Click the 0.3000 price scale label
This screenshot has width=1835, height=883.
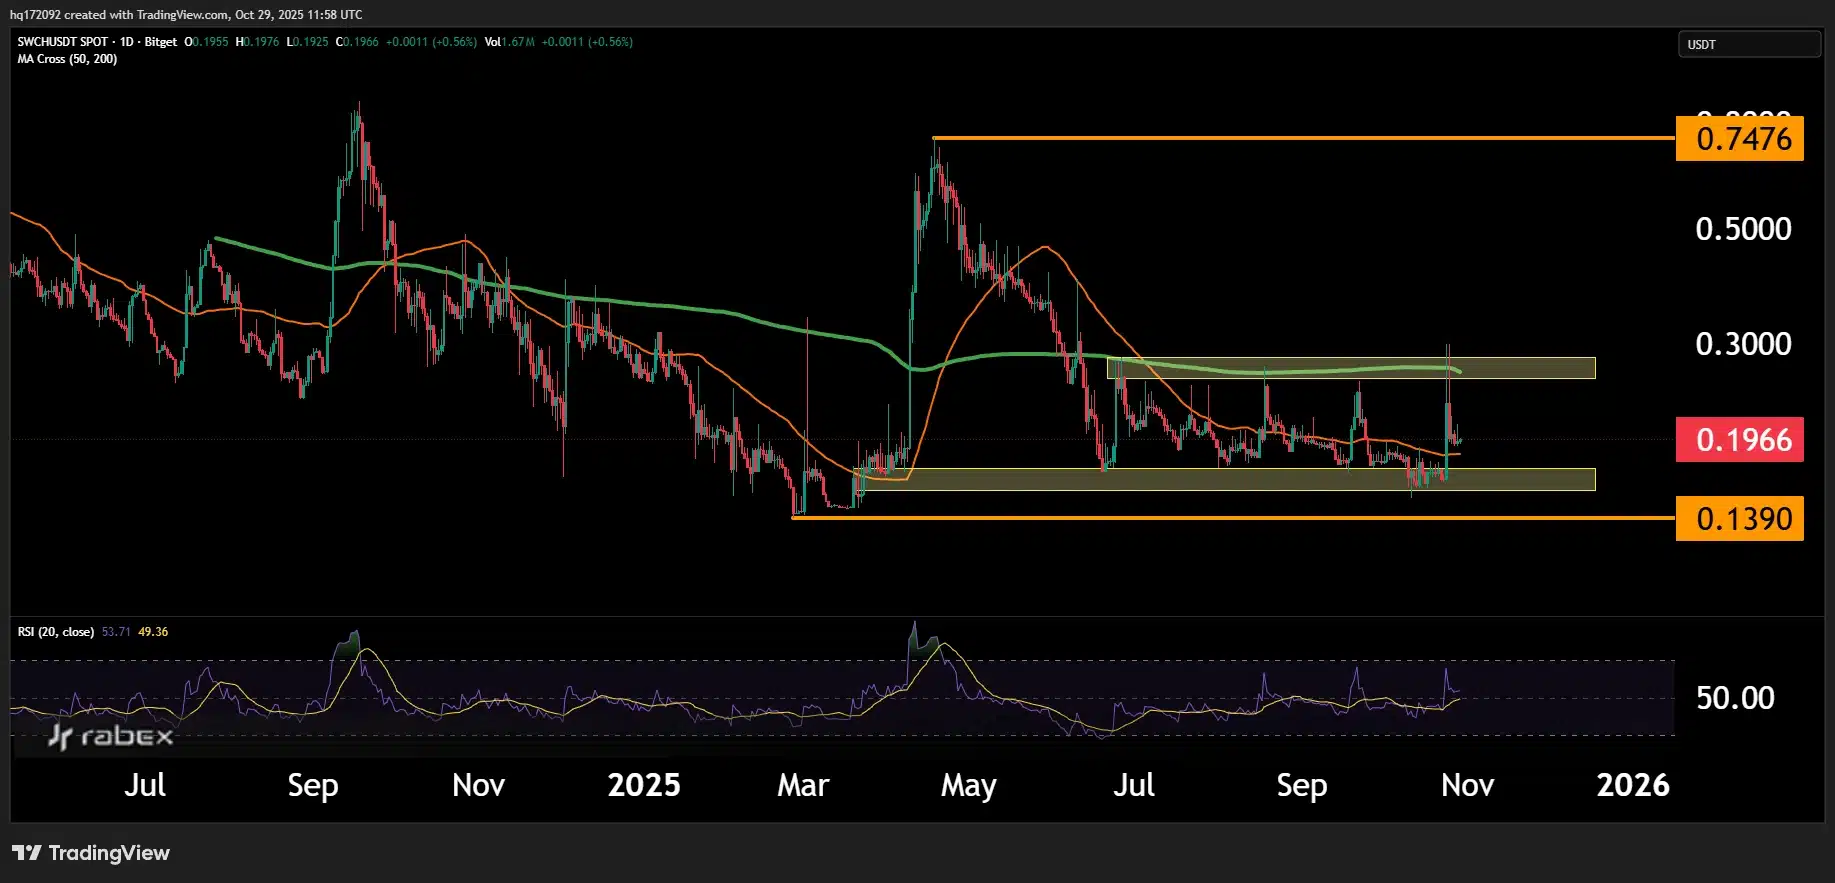pyautogui.click(x=1743, y=344)
